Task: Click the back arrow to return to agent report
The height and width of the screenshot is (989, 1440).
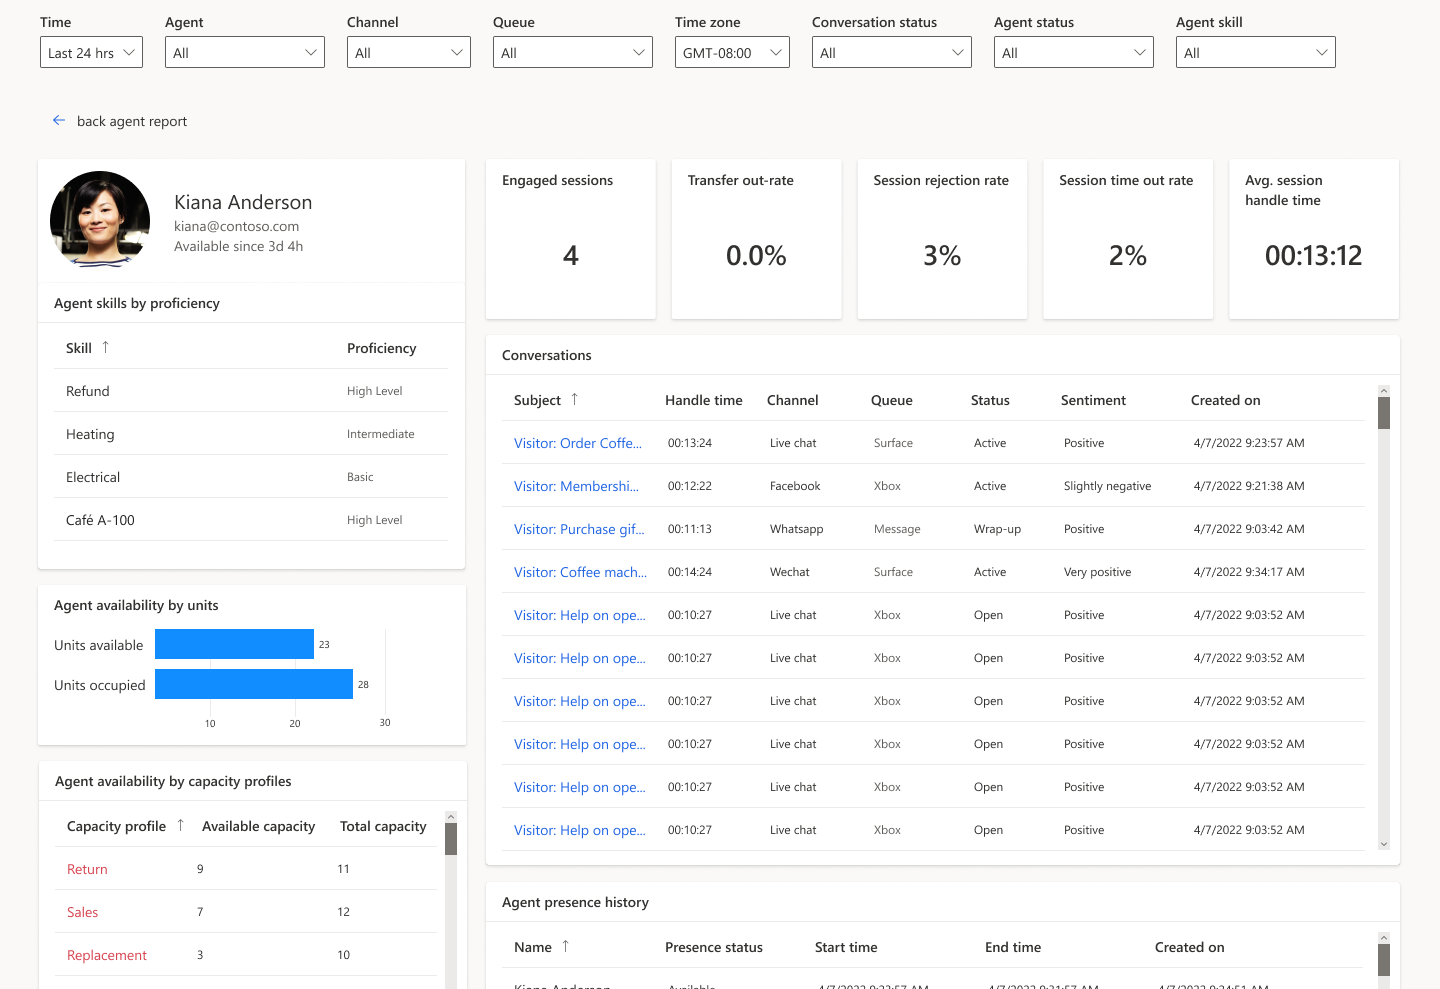Action: (59, 120)
